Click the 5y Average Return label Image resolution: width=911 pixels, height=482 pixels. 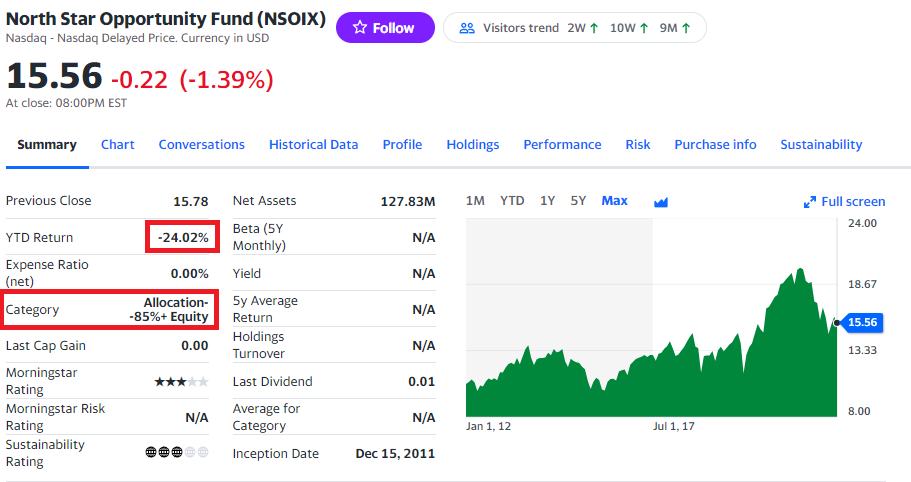266,309
